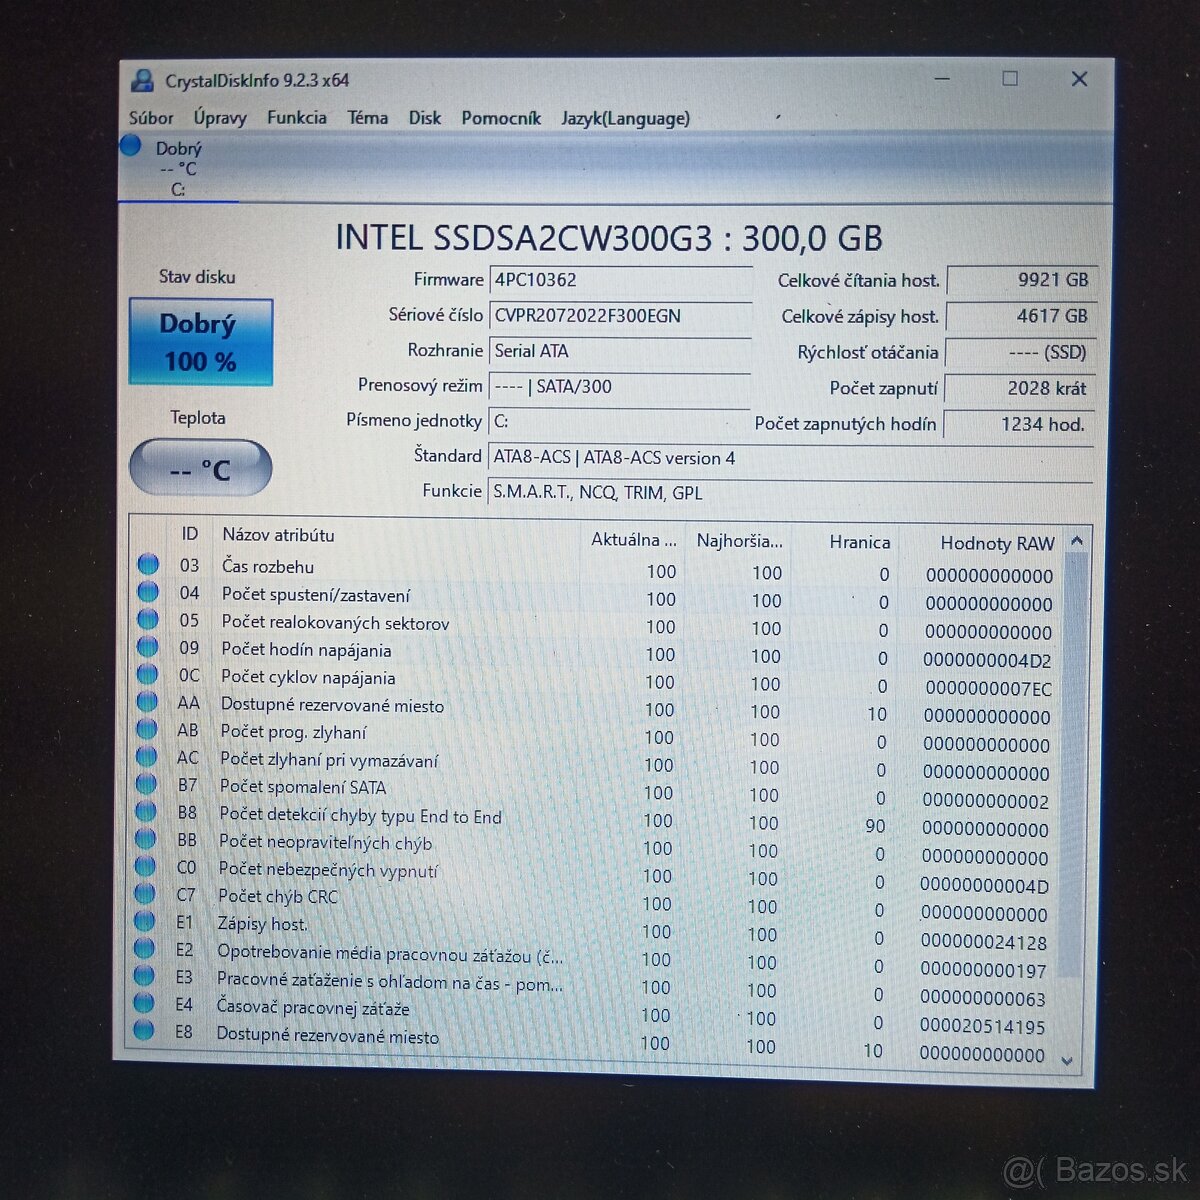Screen dimensions: 1200x1200
Task: Open the Funkcia menu
Action: click(297, 118)
